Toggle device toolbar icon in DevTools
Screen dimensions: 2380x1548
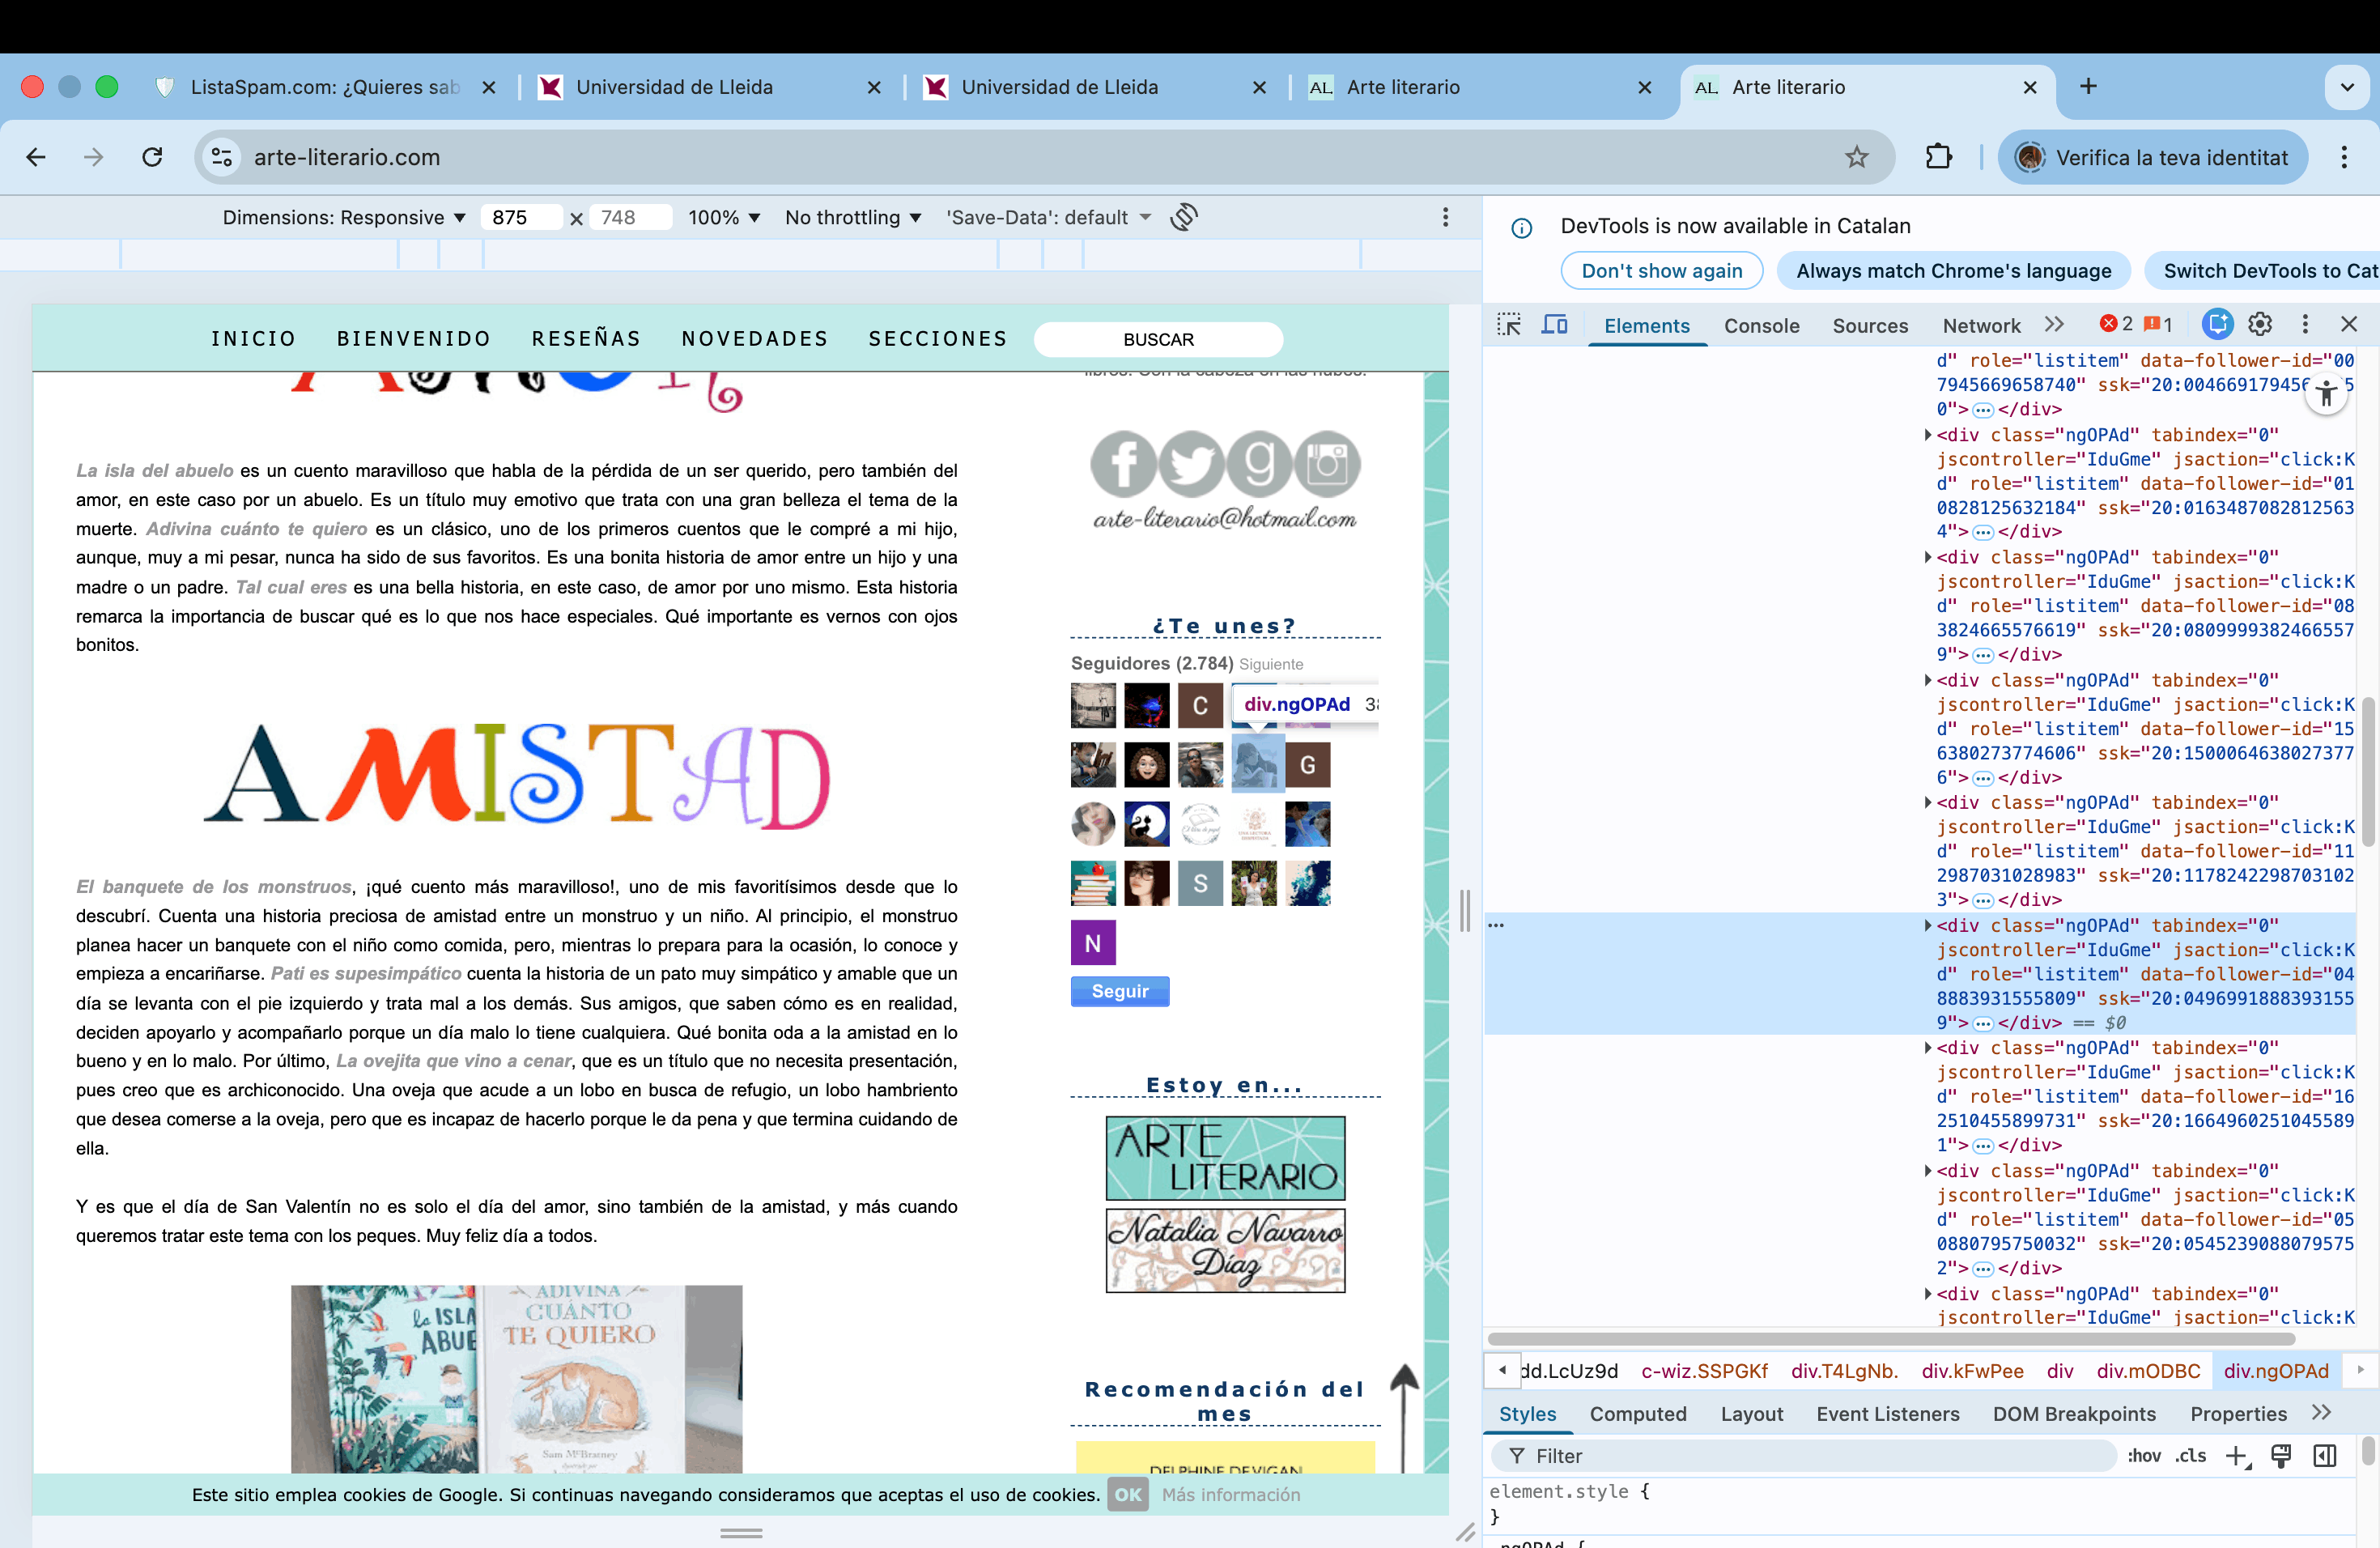1554,324
